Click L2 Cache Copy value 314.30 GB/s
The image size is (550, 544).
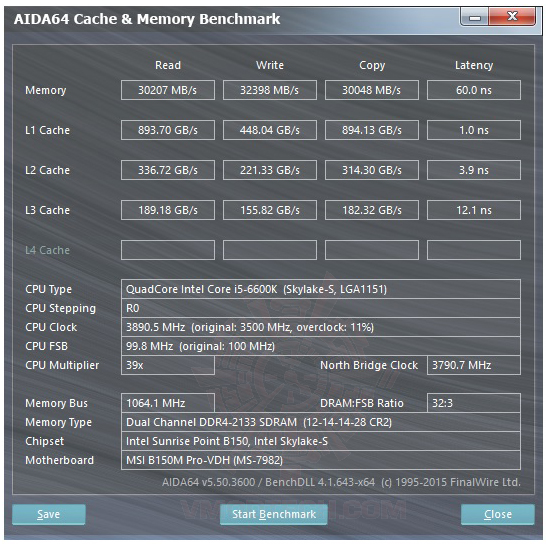(372, 170)
